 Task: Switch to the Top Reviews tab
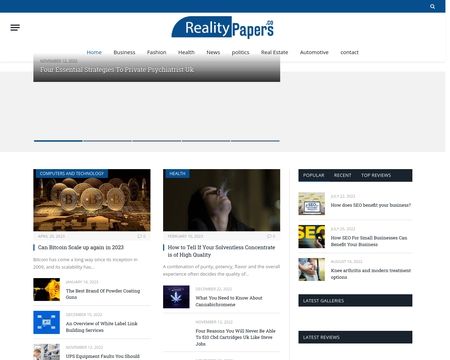[x=376, y=175]
